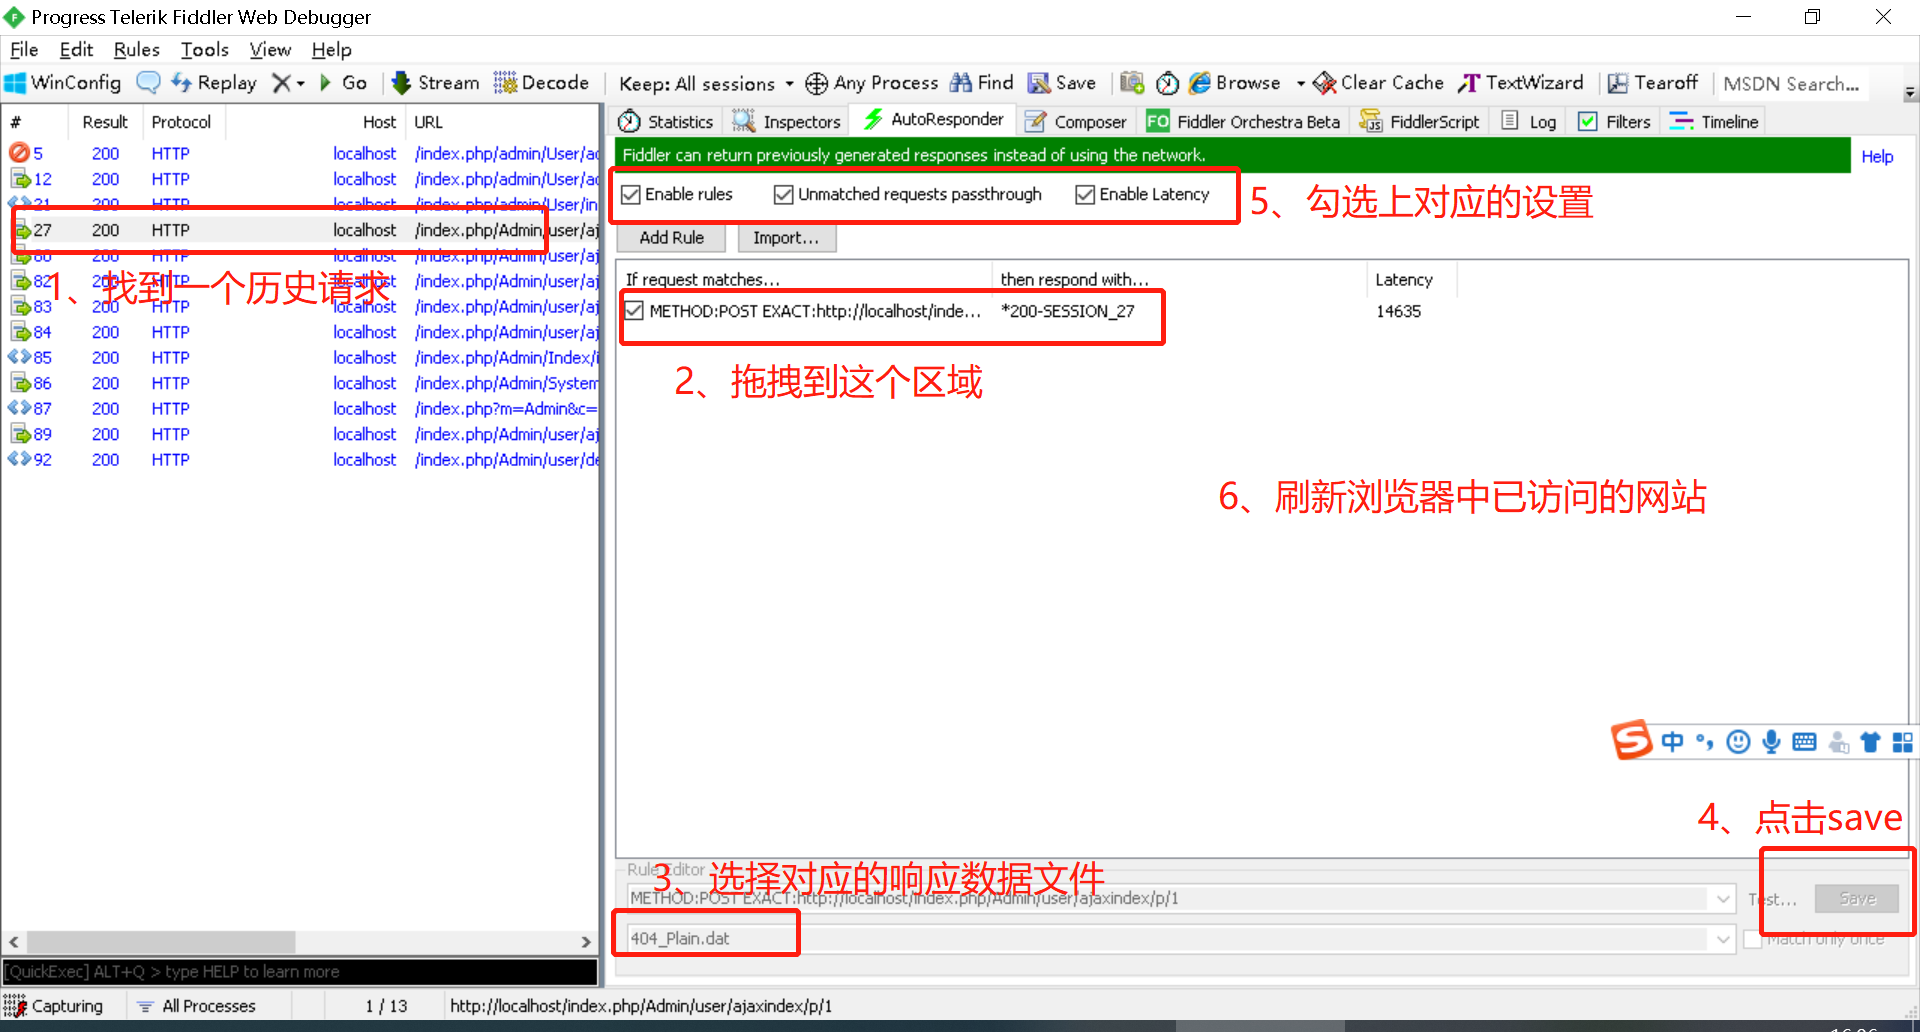The height and width of the screenshot is (1032, 1920).
Task: Click the Clear Cache icon
Action: [1324, 83]
